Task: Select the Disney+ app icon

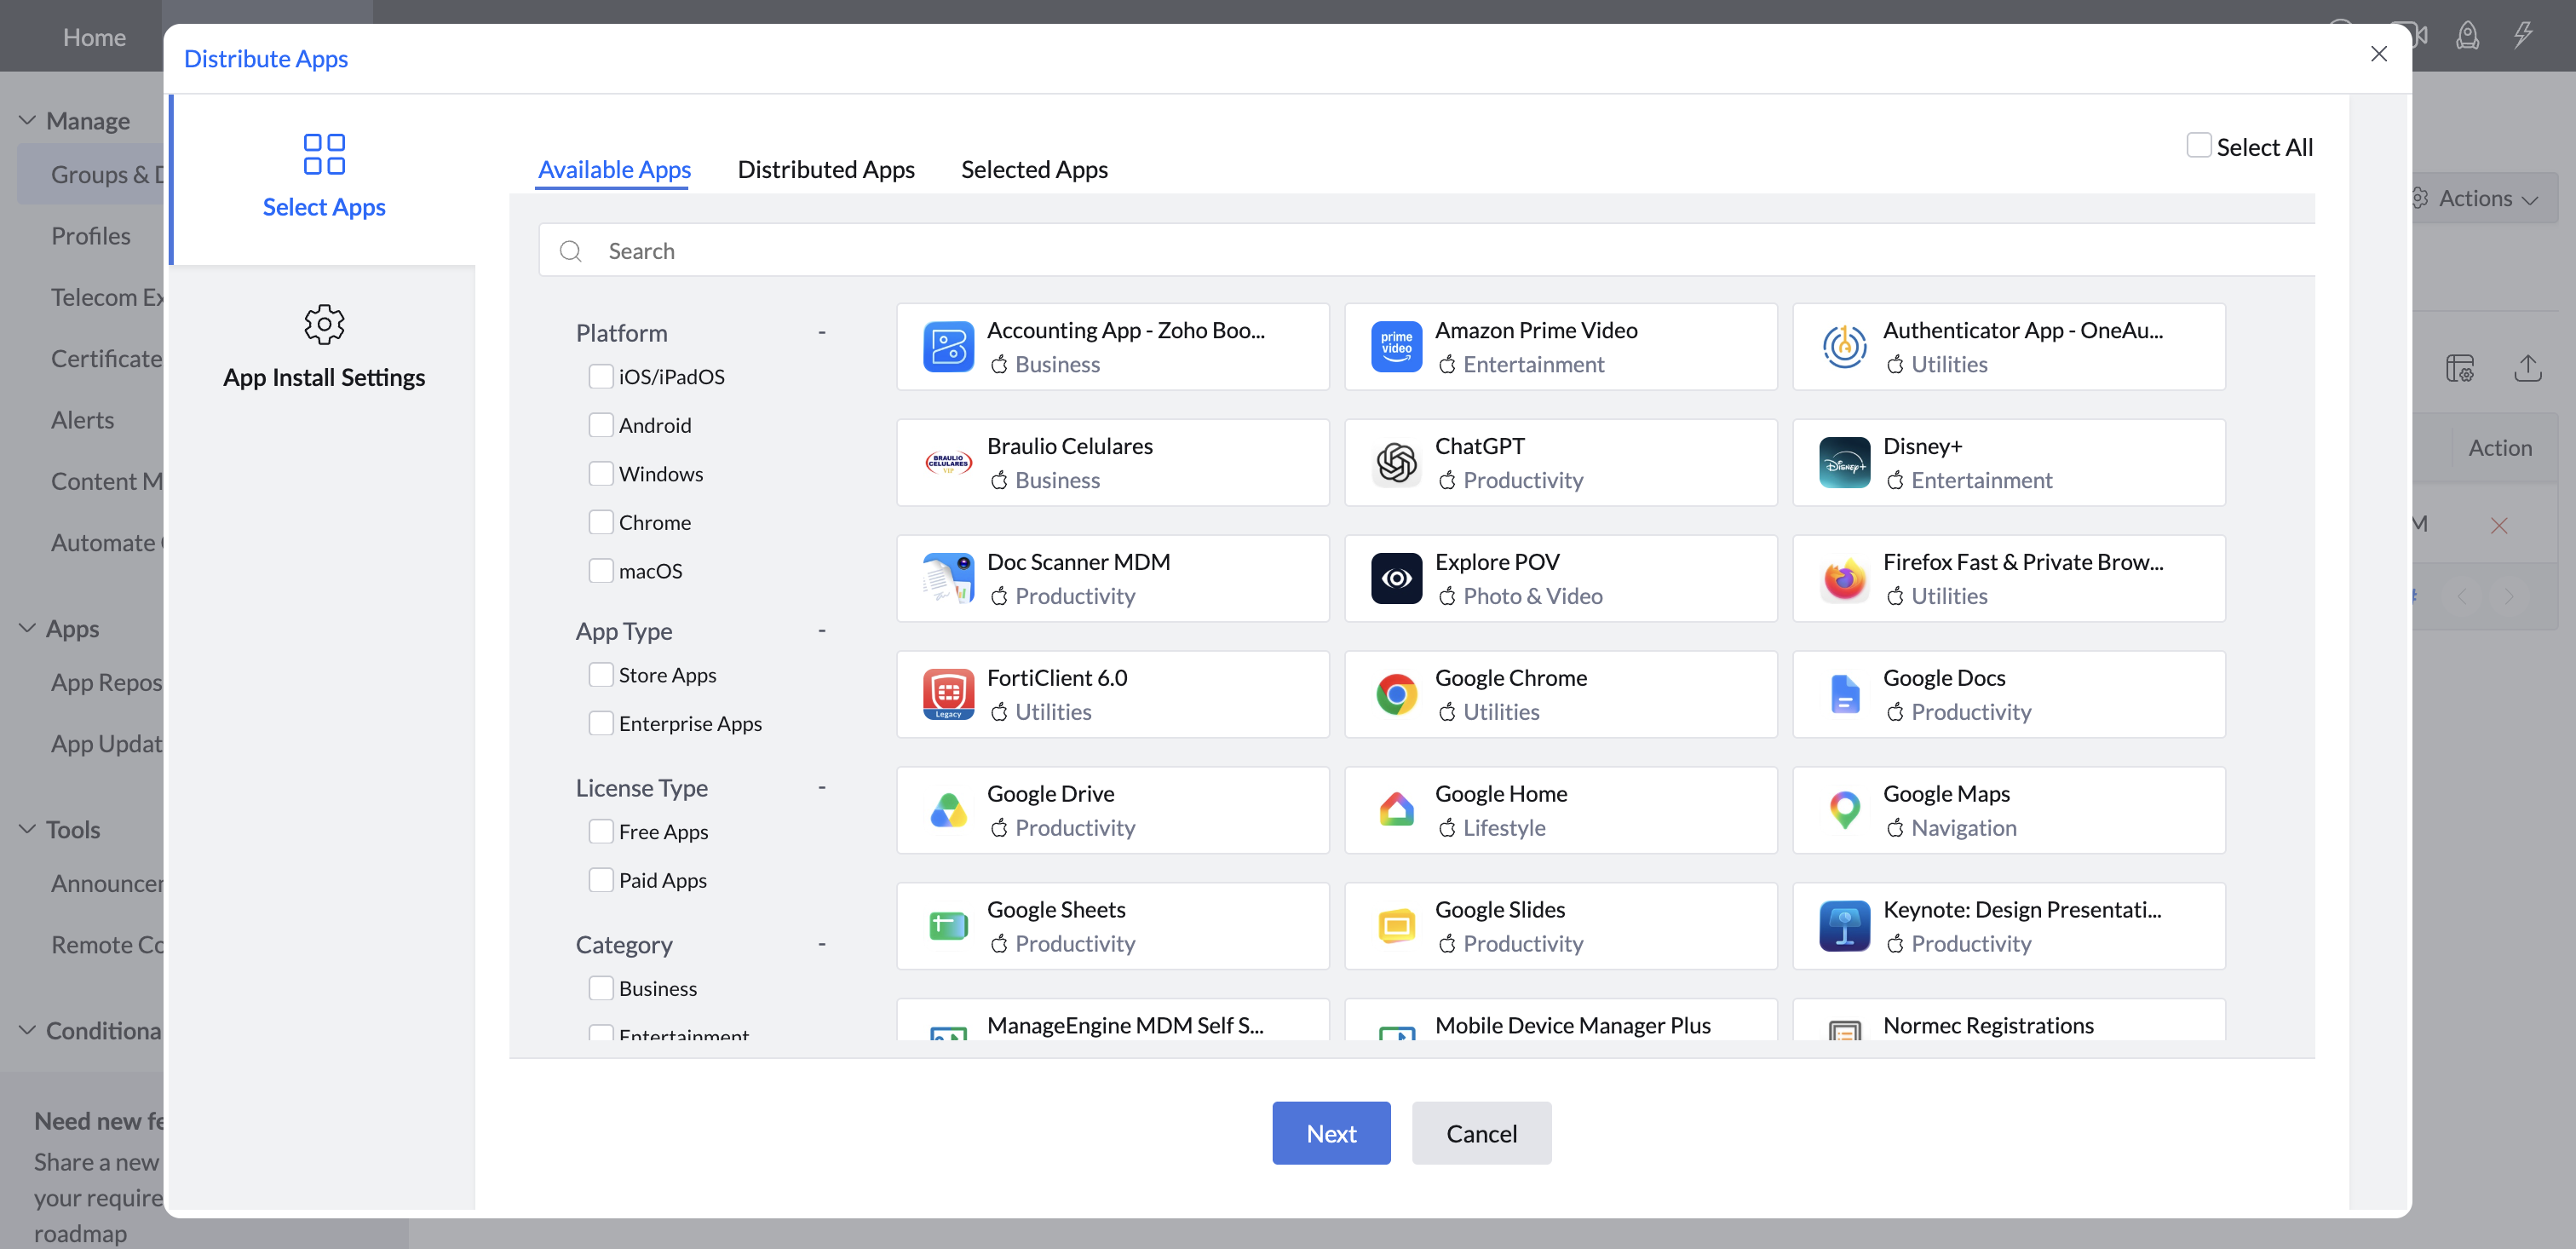Action: [x=1844, y=463]
